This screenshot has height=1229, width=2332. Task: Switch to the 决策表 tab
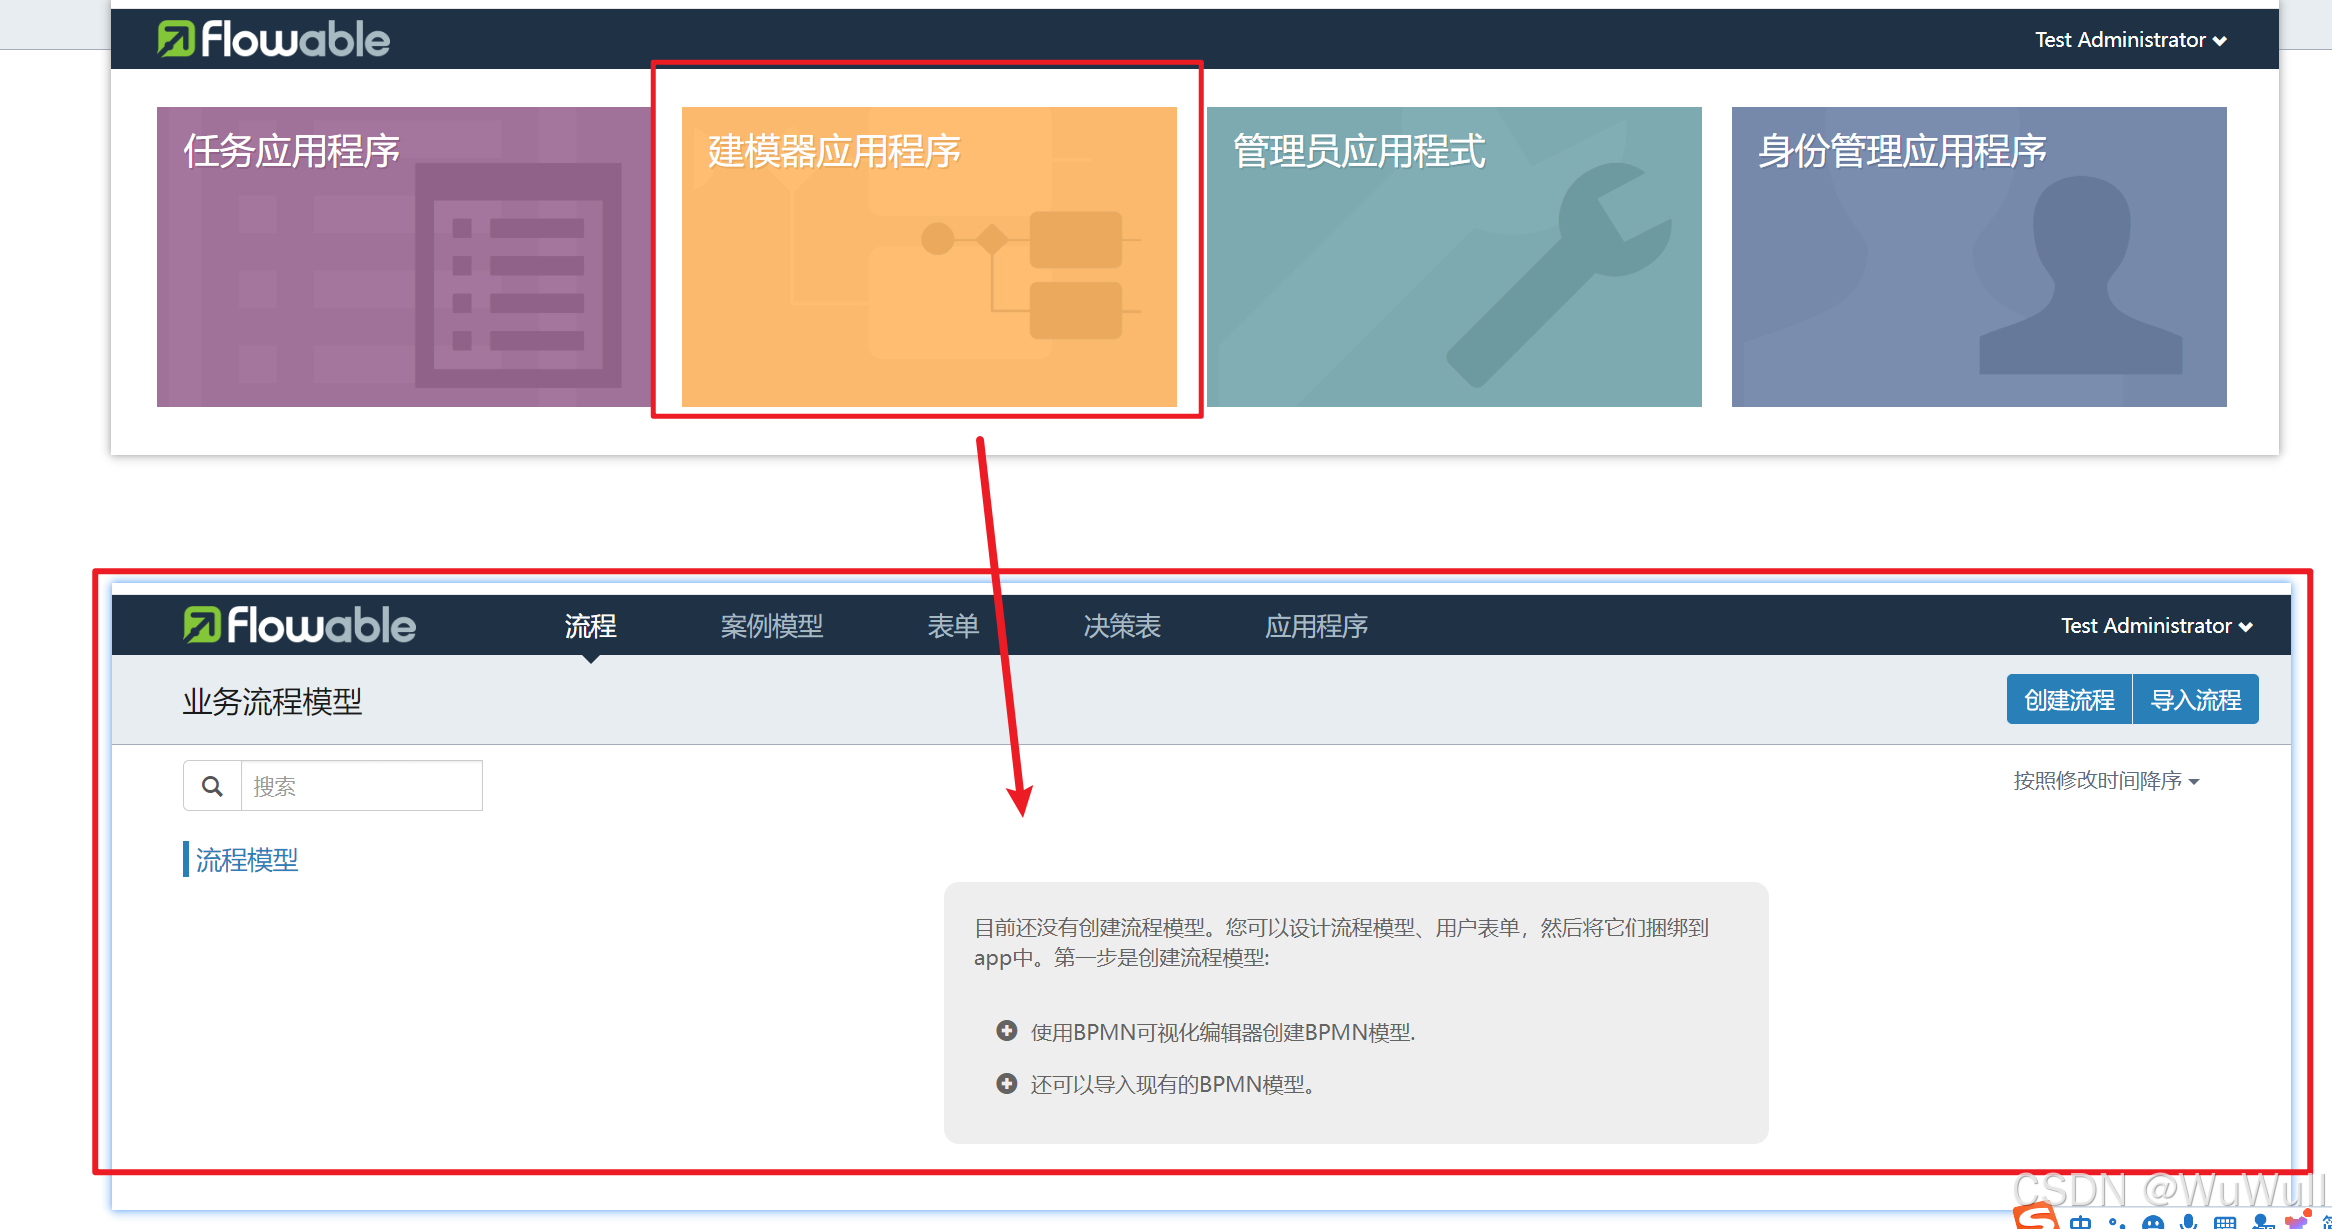point(1122,626)
